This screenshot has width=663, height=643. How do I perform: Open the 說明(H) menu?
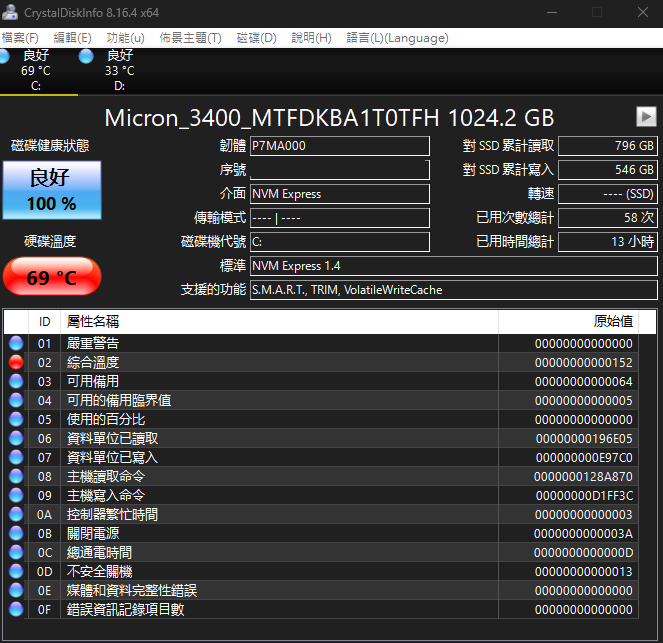tap(311, 38)
